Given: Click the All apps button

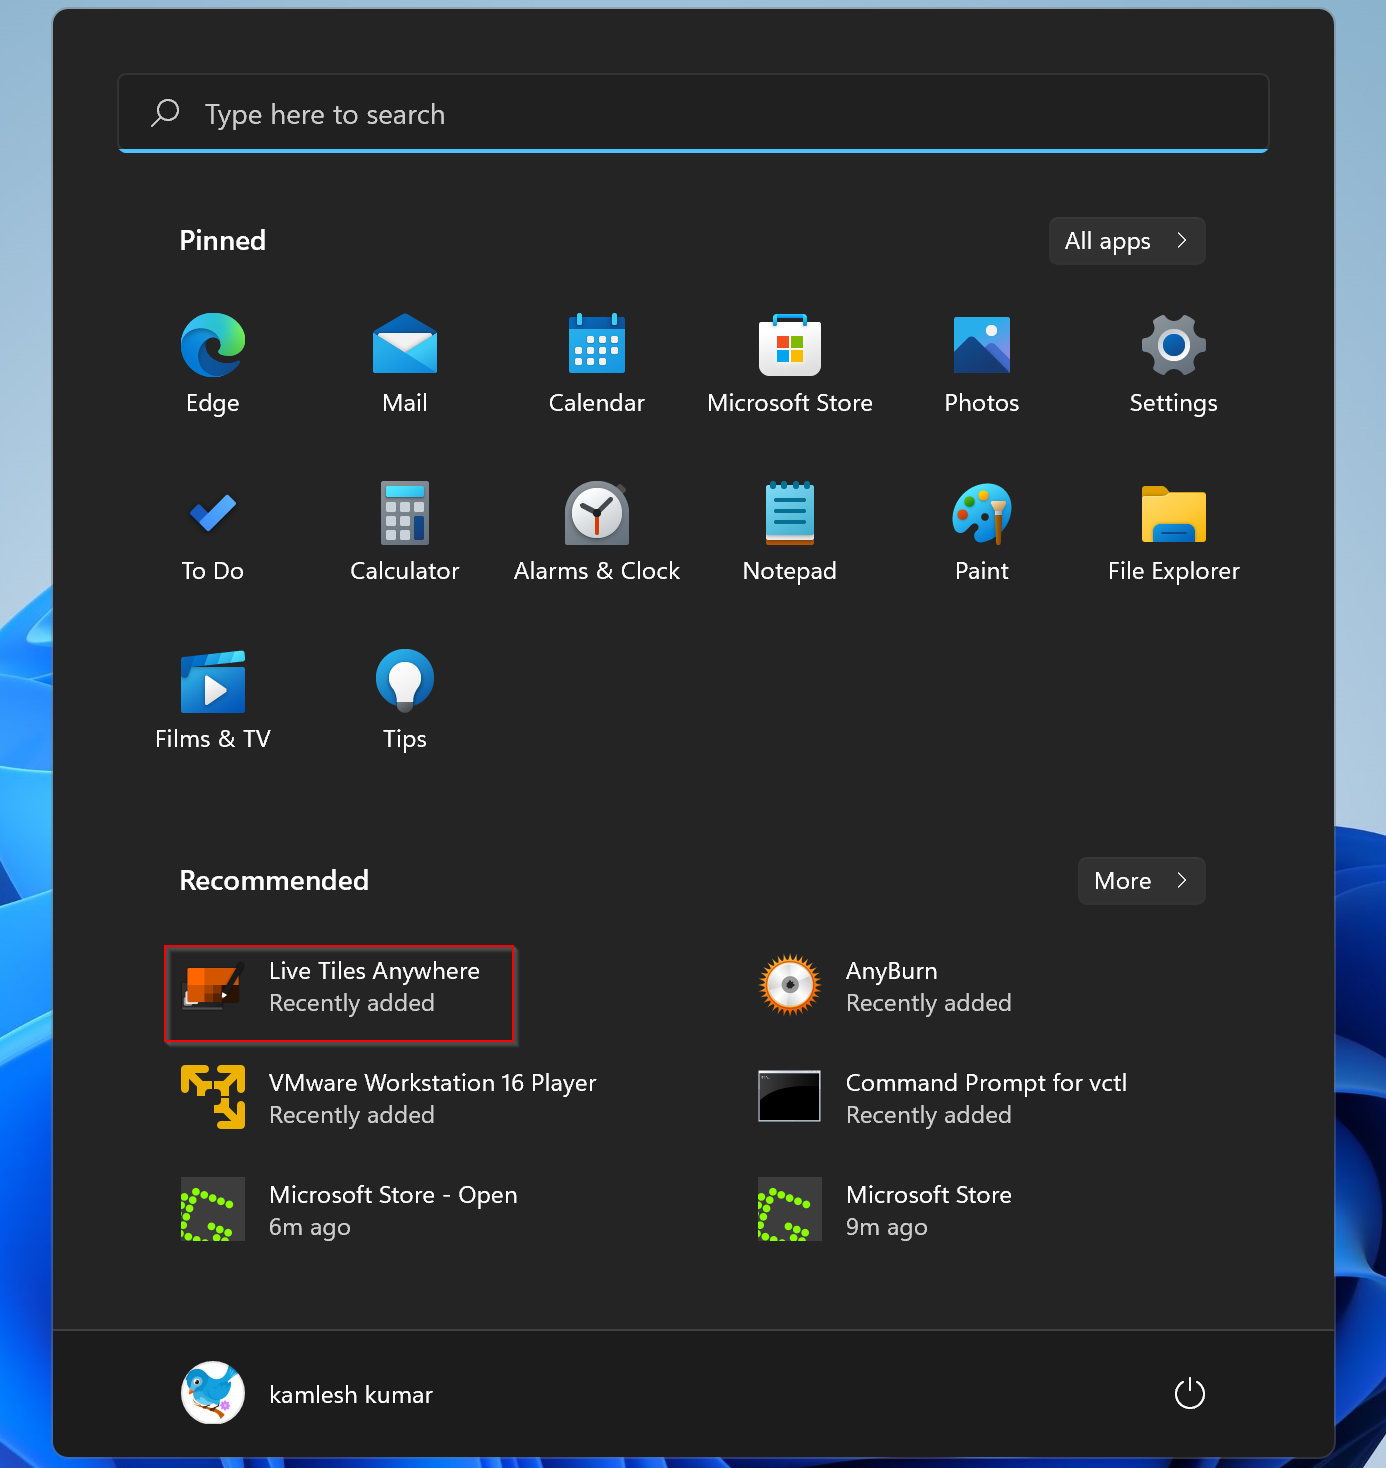Looking at the screenshot, I should (1127, 241).
